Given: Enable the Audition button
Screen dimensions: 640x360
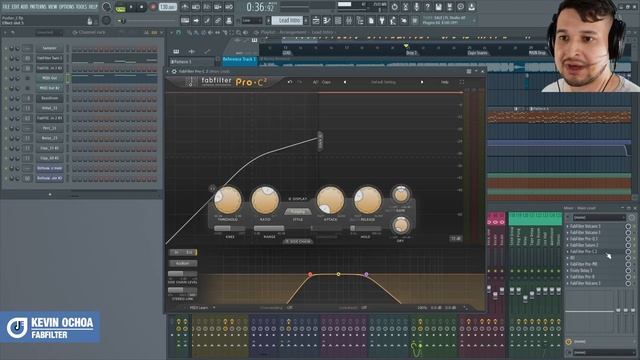Looking at the screenshot, I should pyautogui.click(x=183, y=263).
